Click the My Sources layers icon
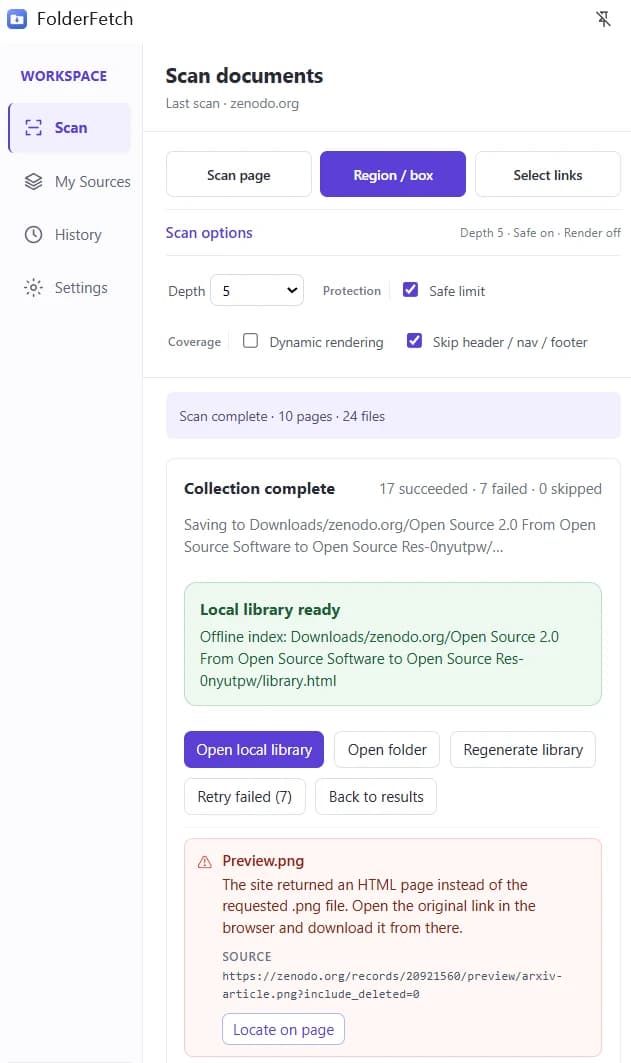The image size is (631, 1063). click(x=33, y=182)
